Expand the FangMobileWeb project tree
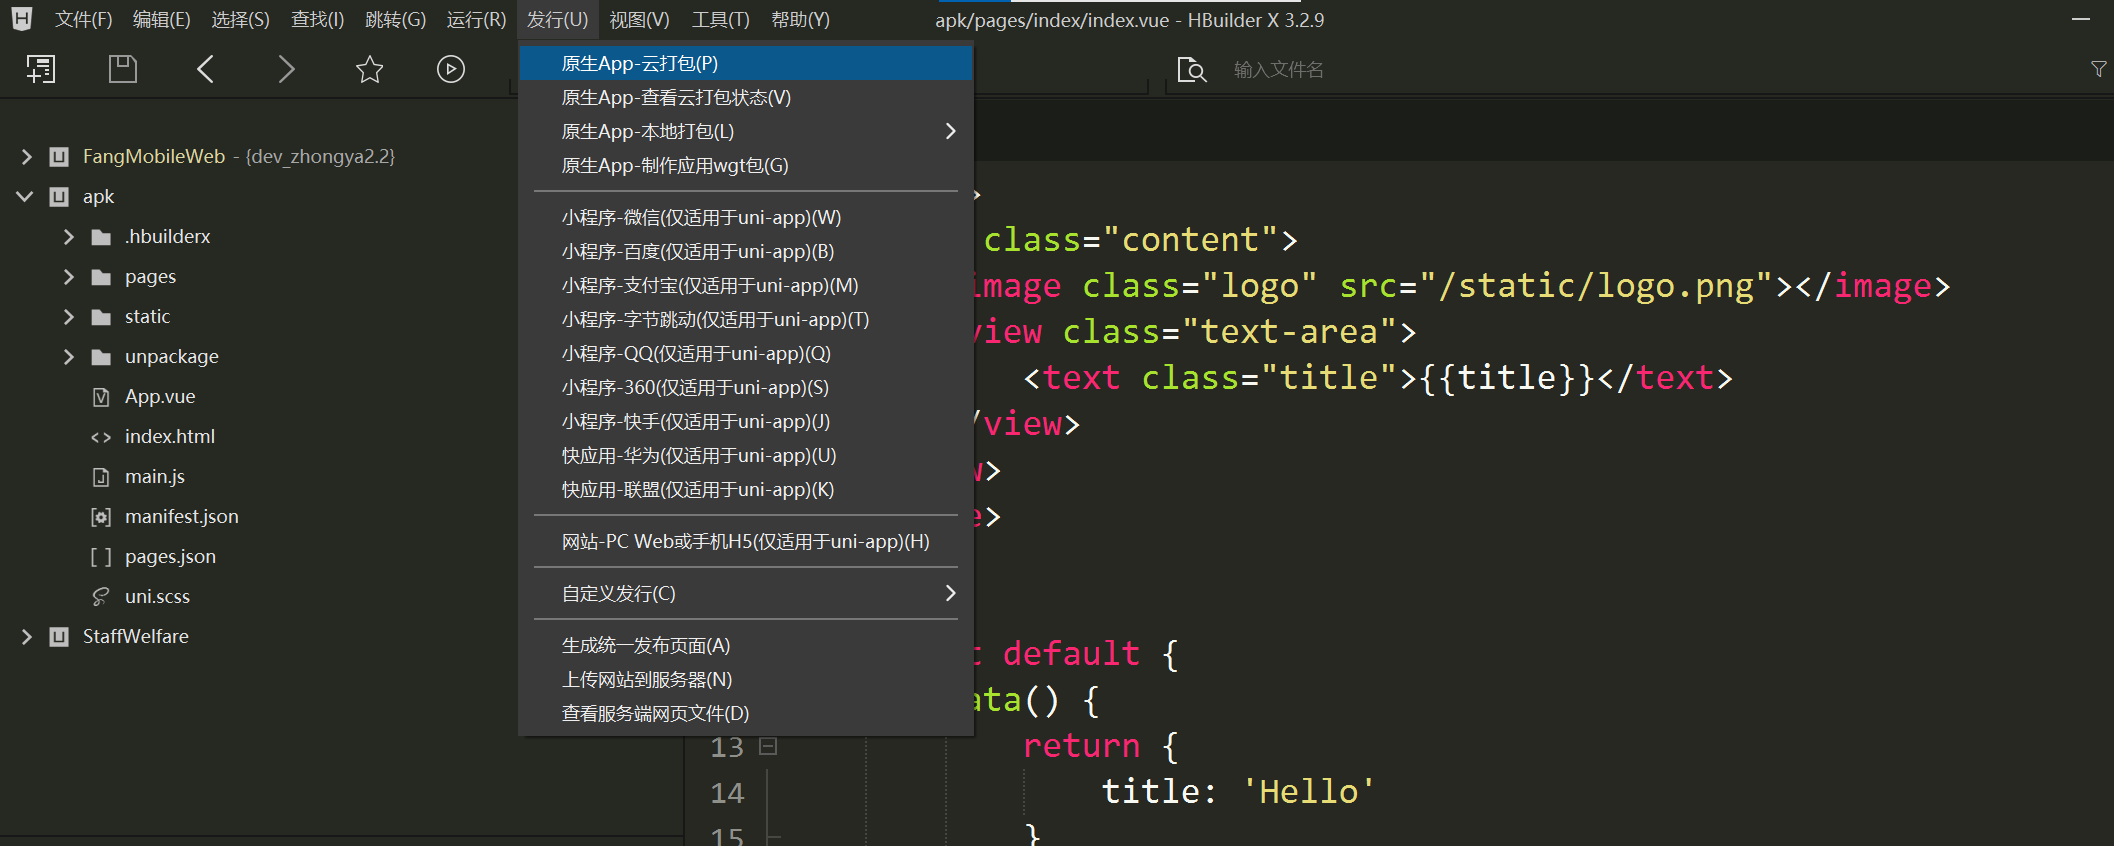Viewport: 2114px width, 846px height. [x=26, y=157]
